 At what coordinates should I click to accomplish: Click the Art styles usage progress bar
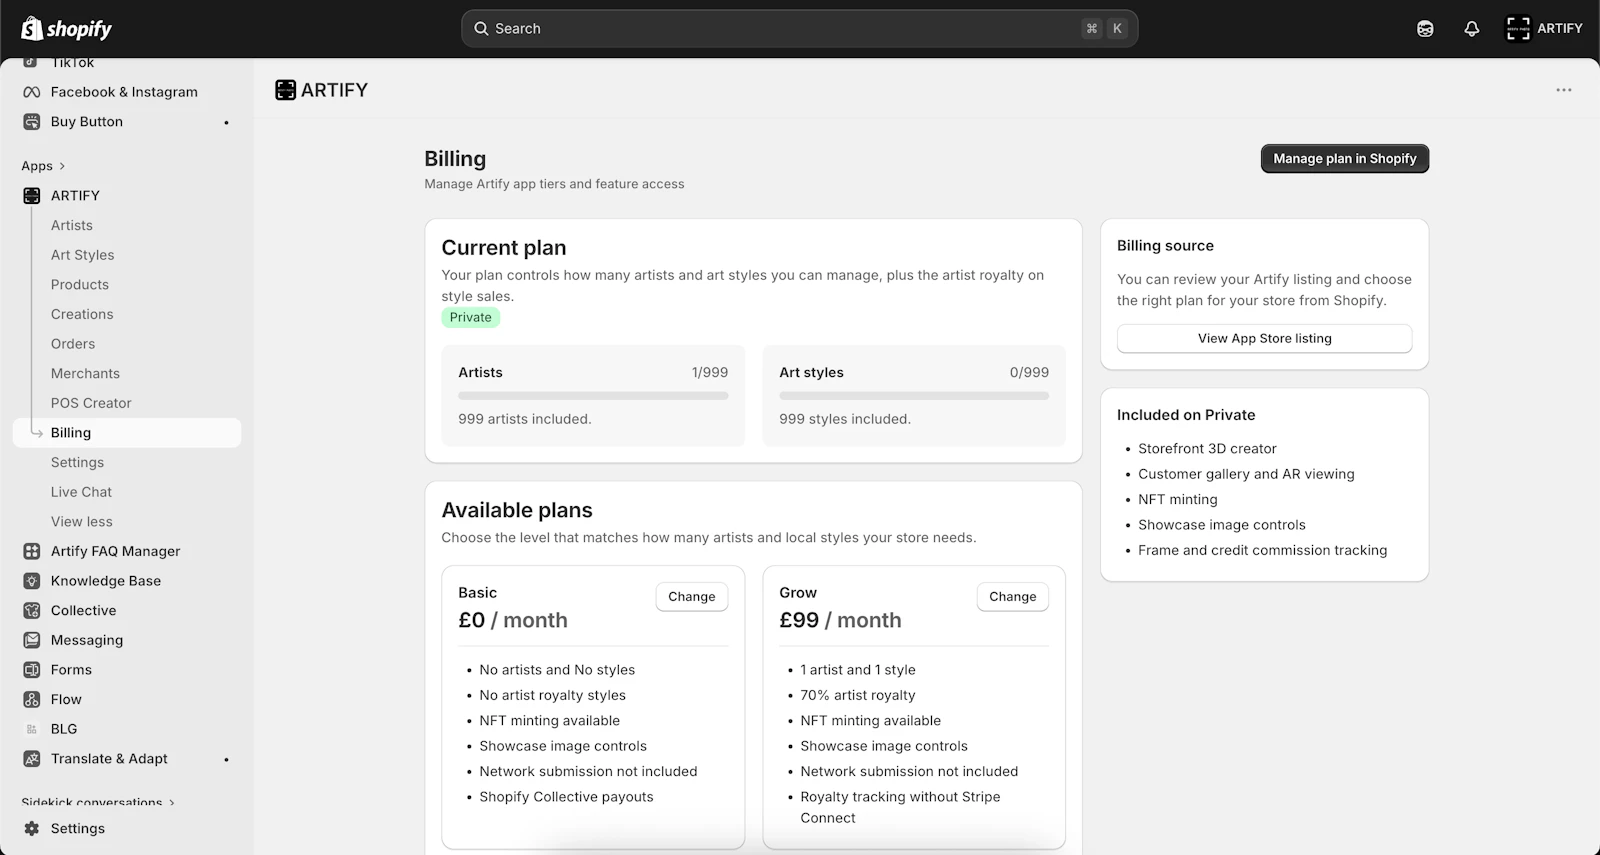[x=914, y=396]
